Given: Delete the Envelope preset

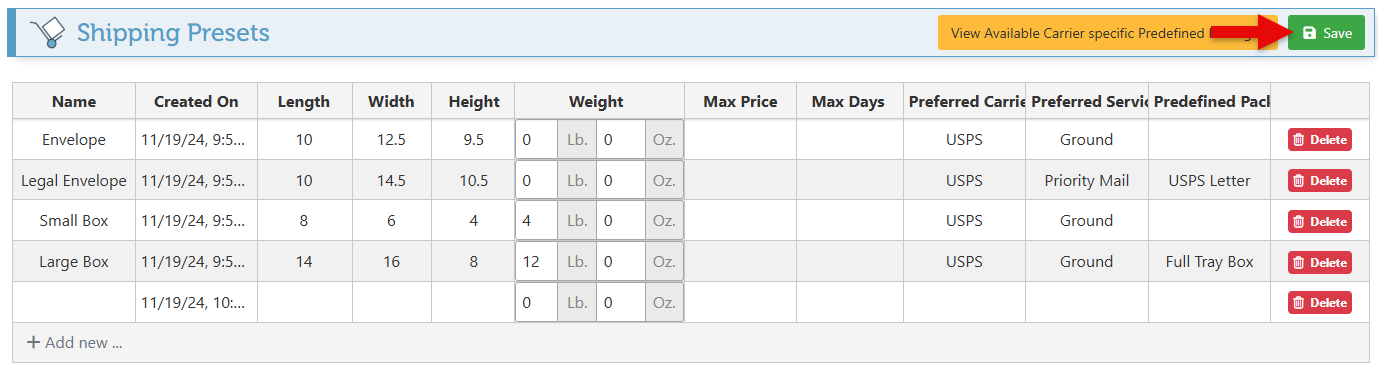Looking at the screenshot, I should [1320, 140].
